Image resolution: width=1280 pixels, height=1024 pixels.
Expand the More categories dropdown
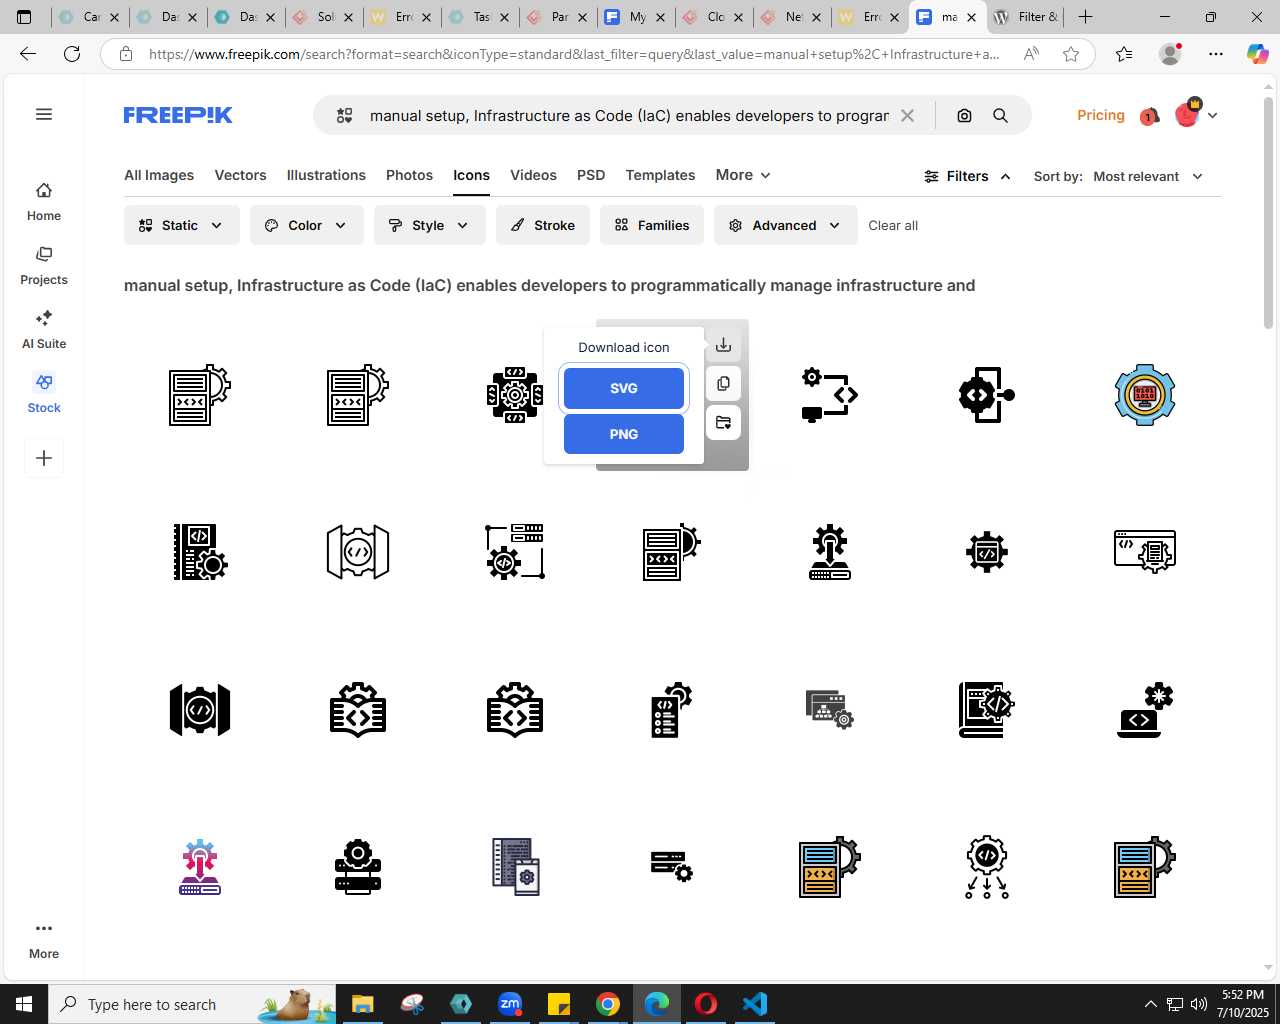(x=743, y=175)
